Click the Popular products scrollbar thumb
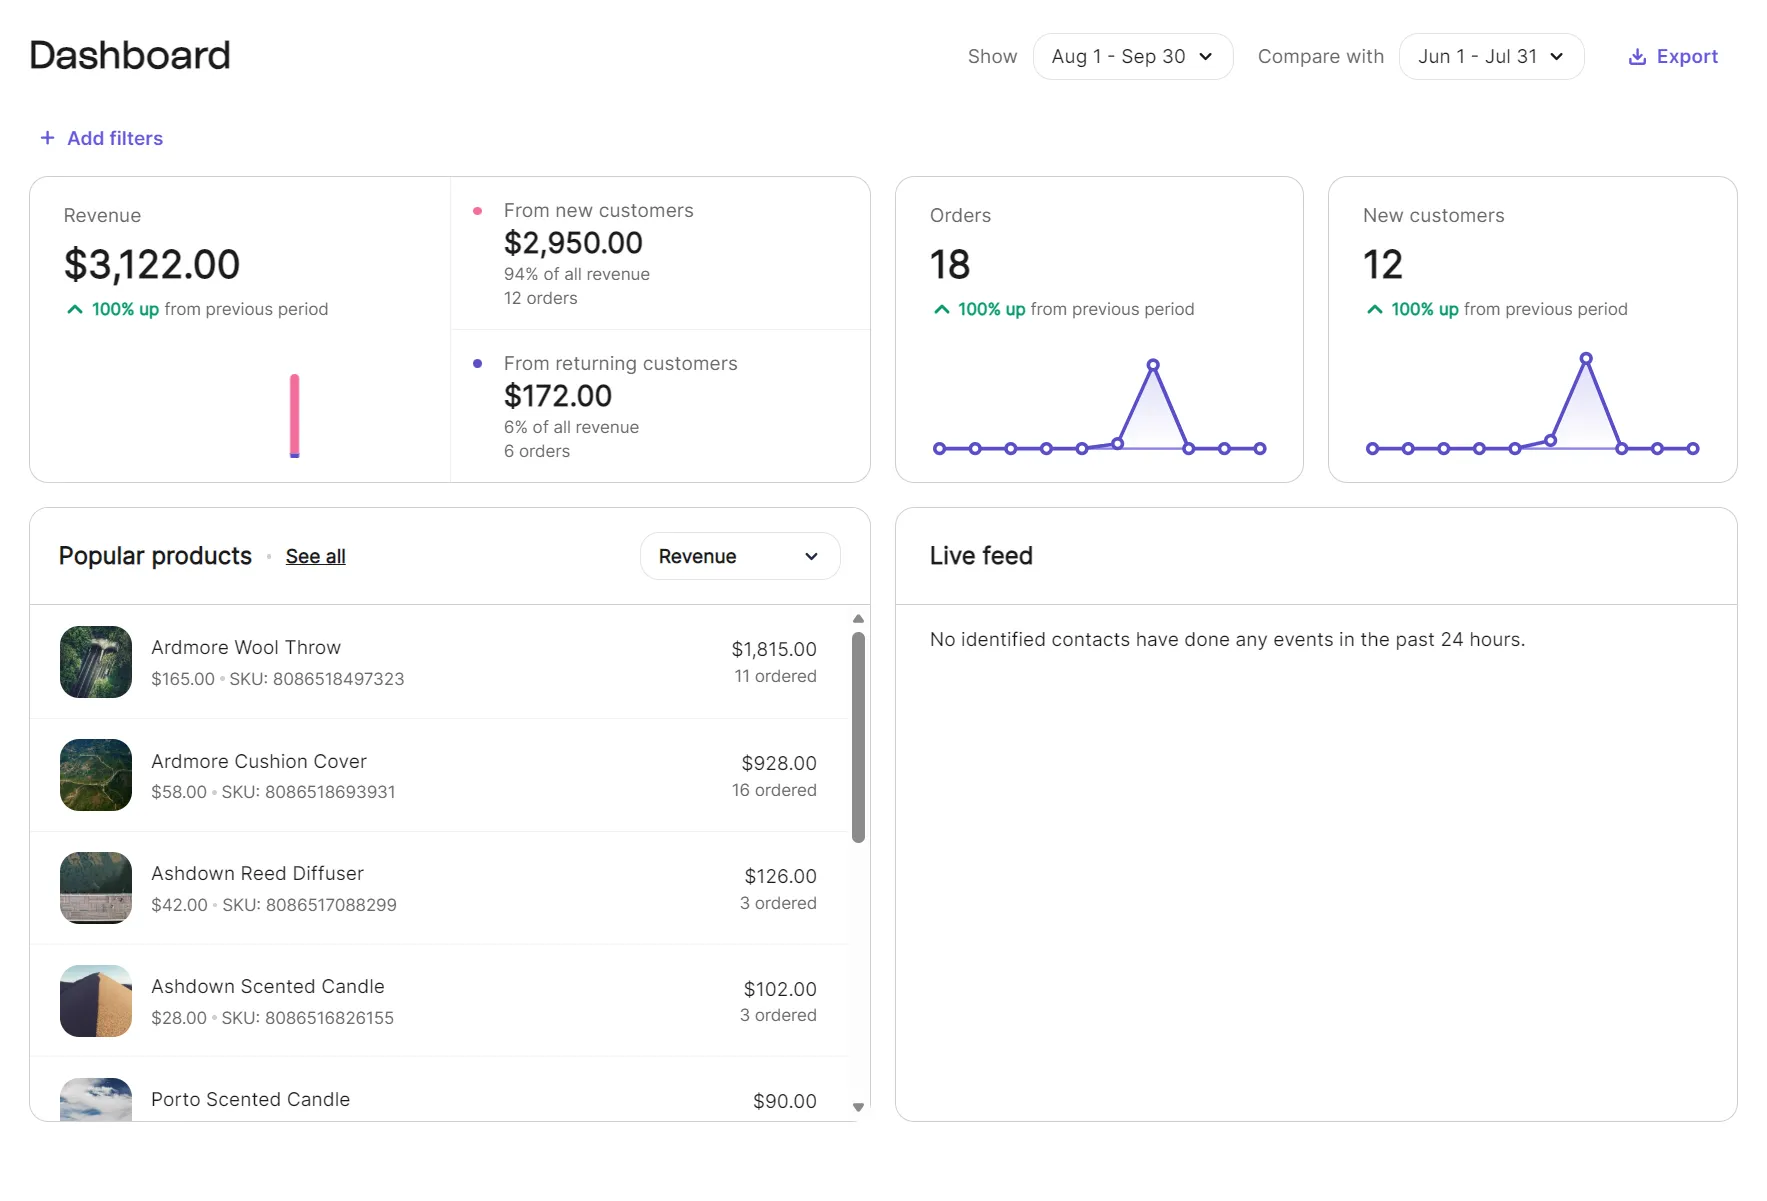 858,737
